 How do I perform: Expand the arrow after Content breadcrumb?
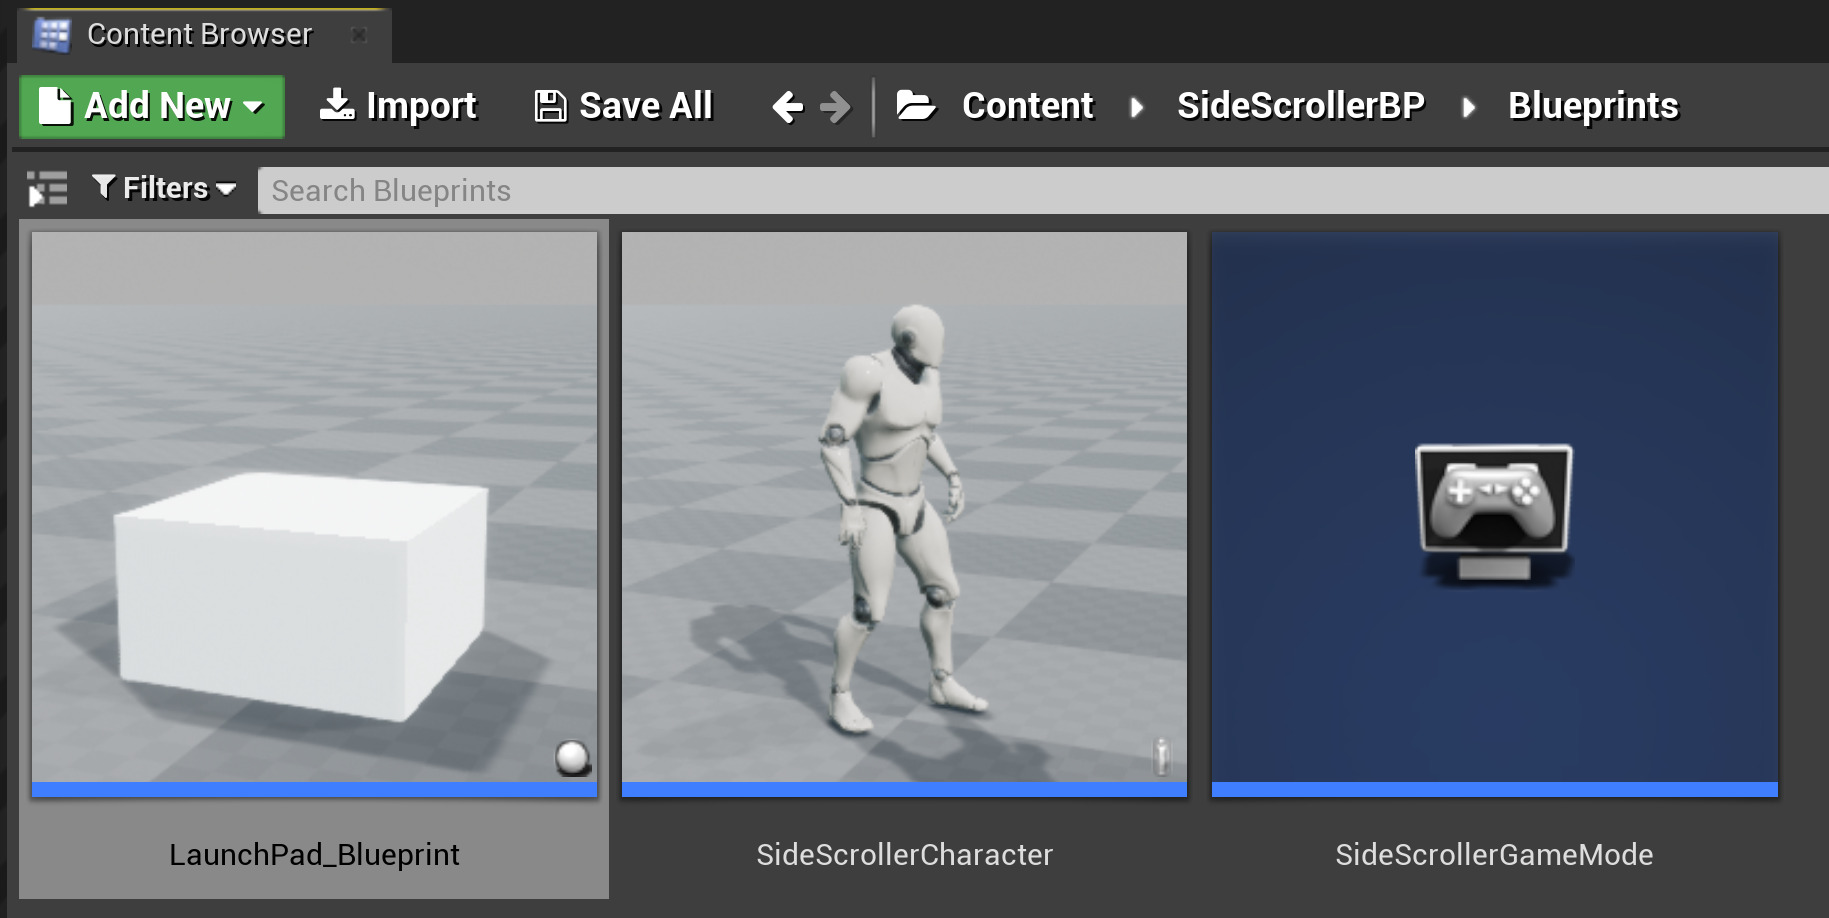pyautogui.click(x=1136, y=107)
